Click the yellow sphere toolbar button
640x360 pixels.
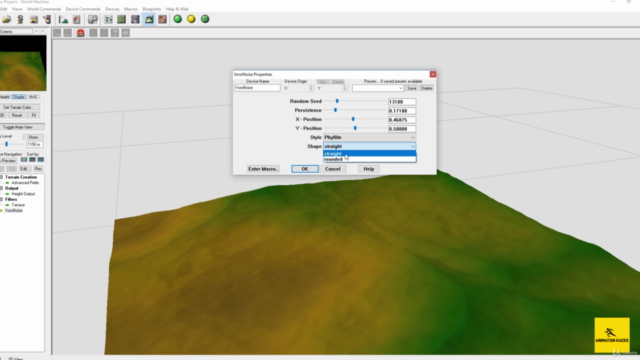191,19
